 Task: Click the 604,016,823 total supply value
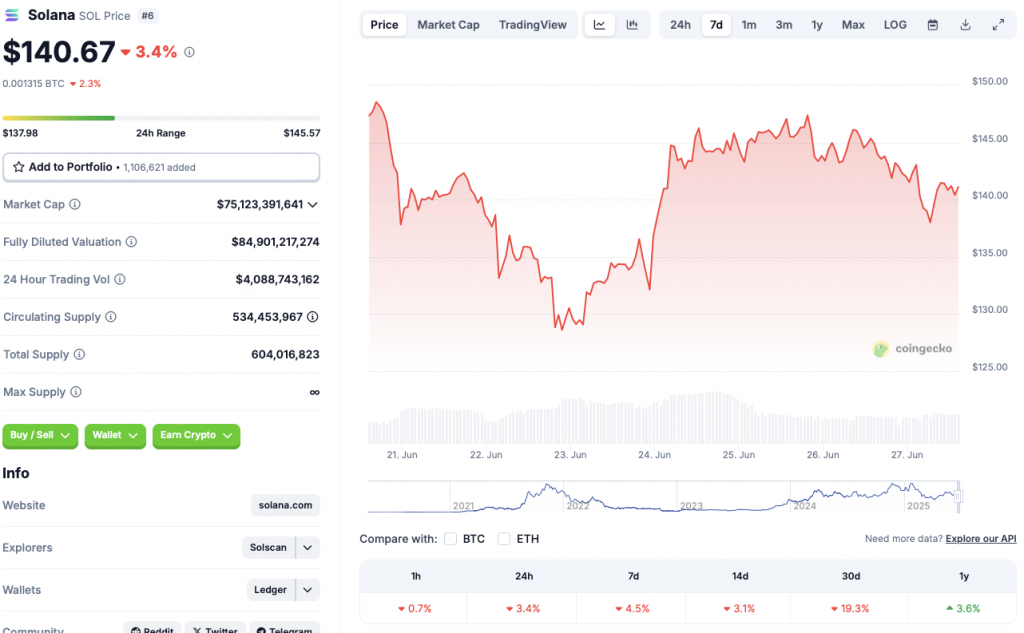[x=285, y=355]
